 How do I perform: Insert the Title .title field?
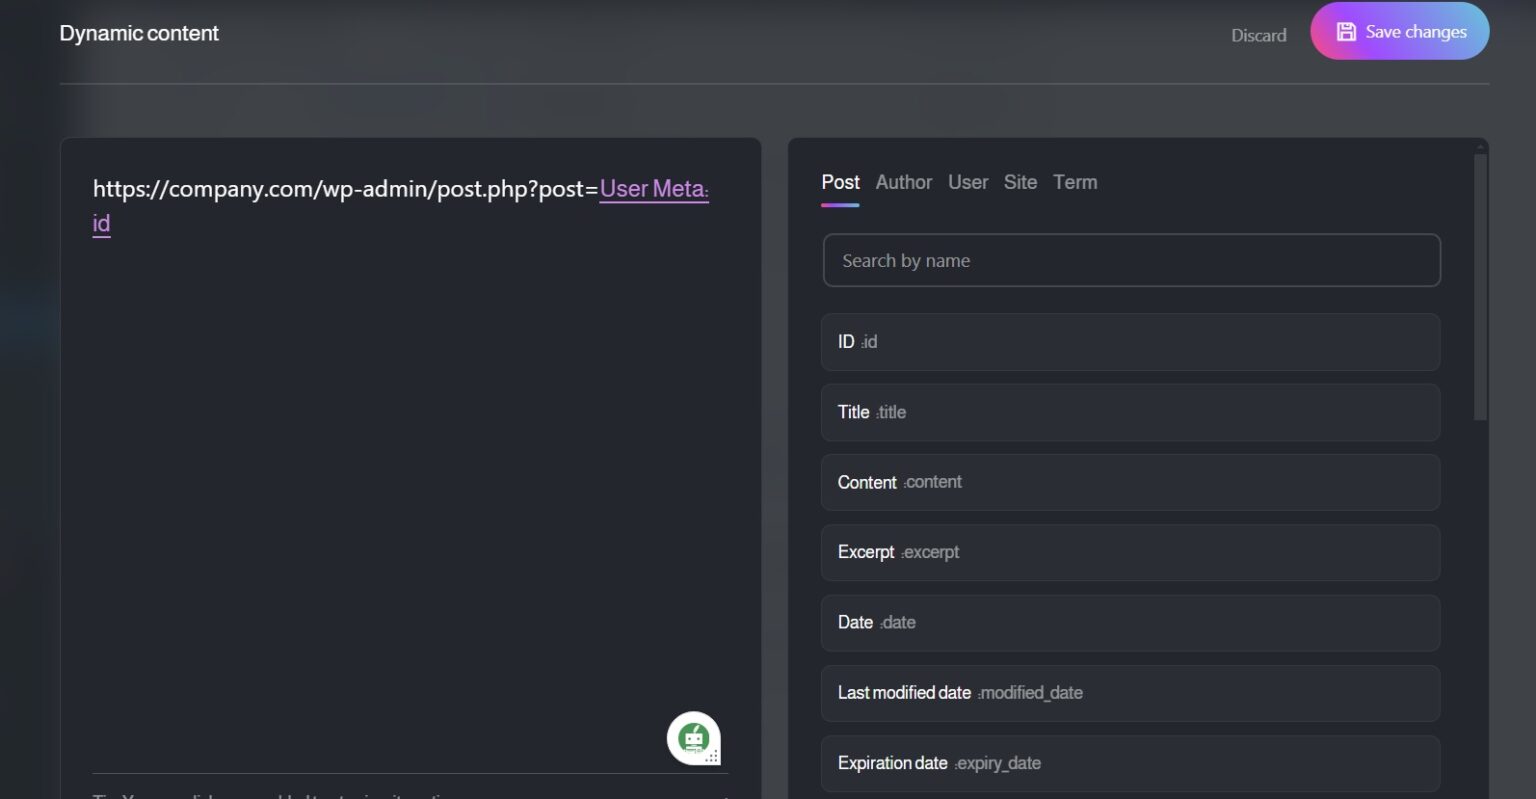click(1130, 412)
